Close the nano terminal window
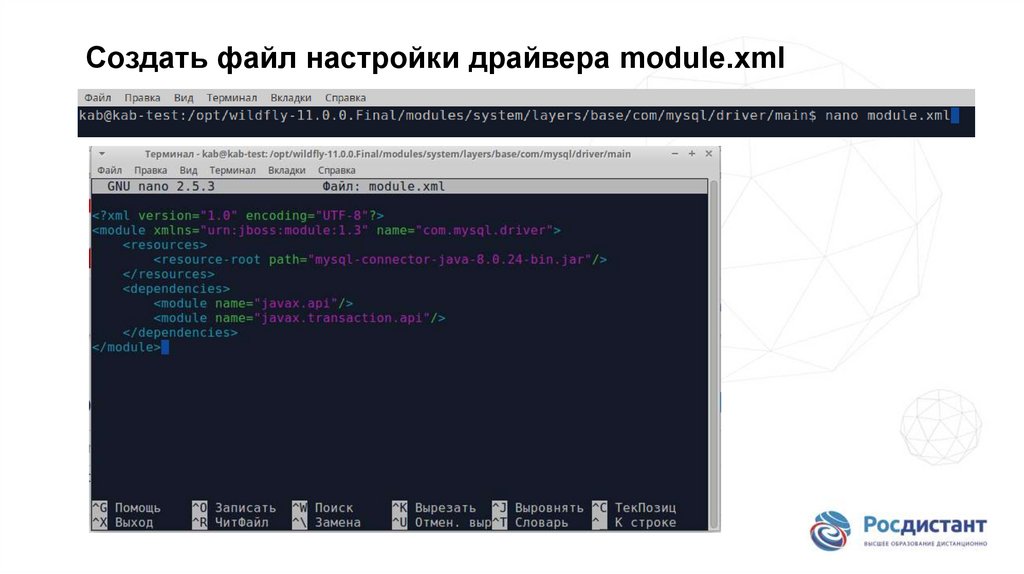The height and width of the screenshot is (574, 1024). pos(709,153)
